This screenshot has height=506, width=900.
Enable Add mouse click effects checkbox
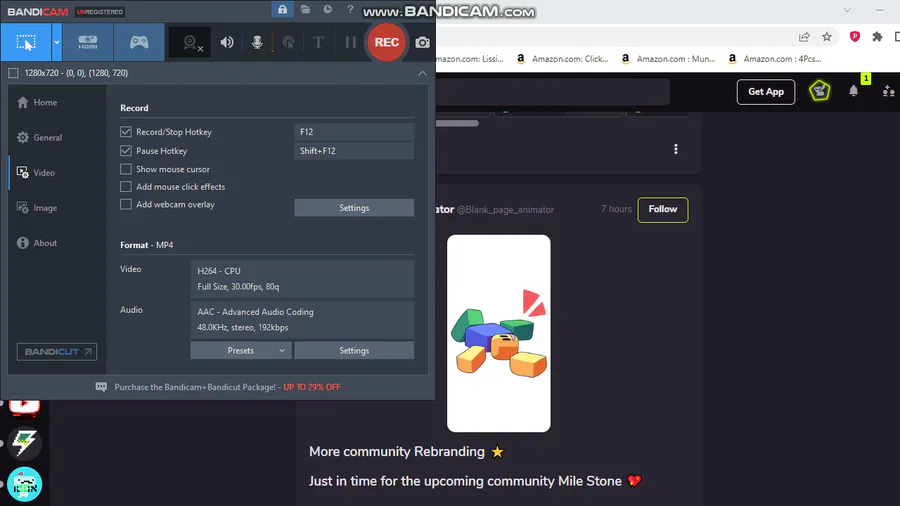126,186
